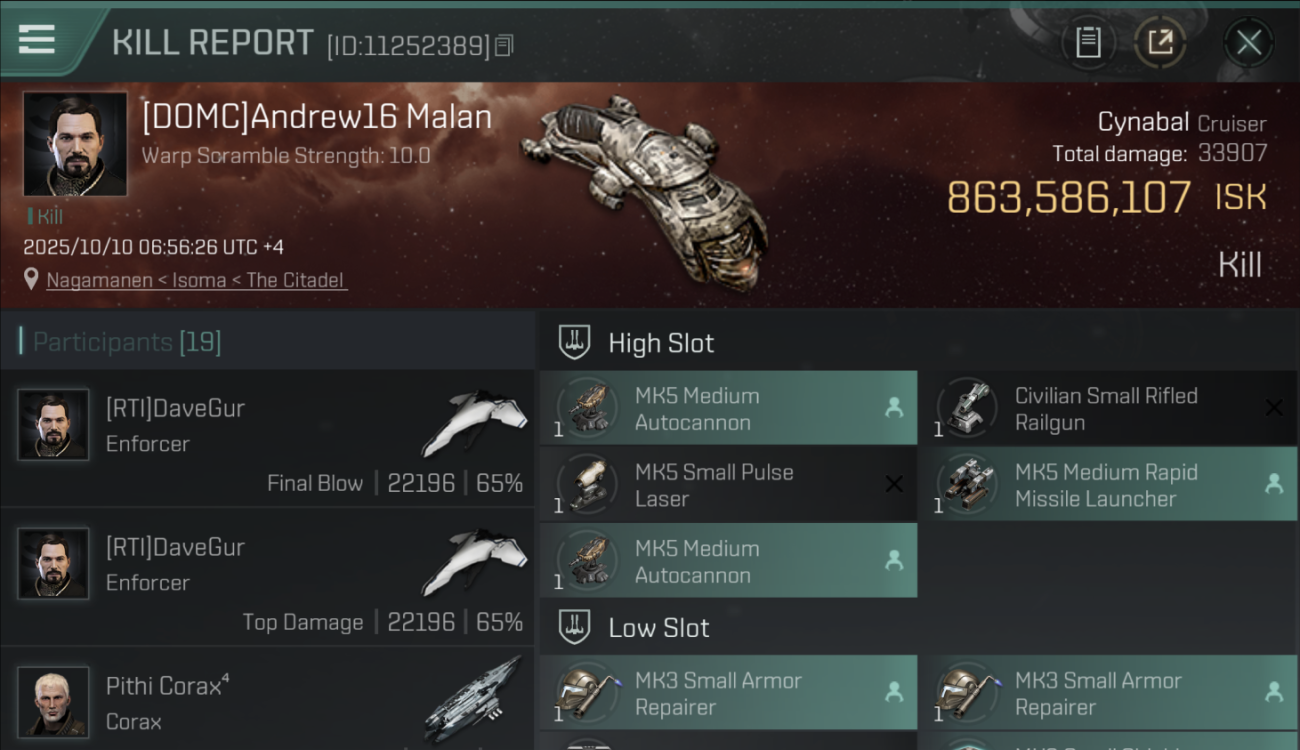Open the Nagamanen < Isoma < The Citadel location link
Viewport: 1300px width, 750px height.
point(196,280)
